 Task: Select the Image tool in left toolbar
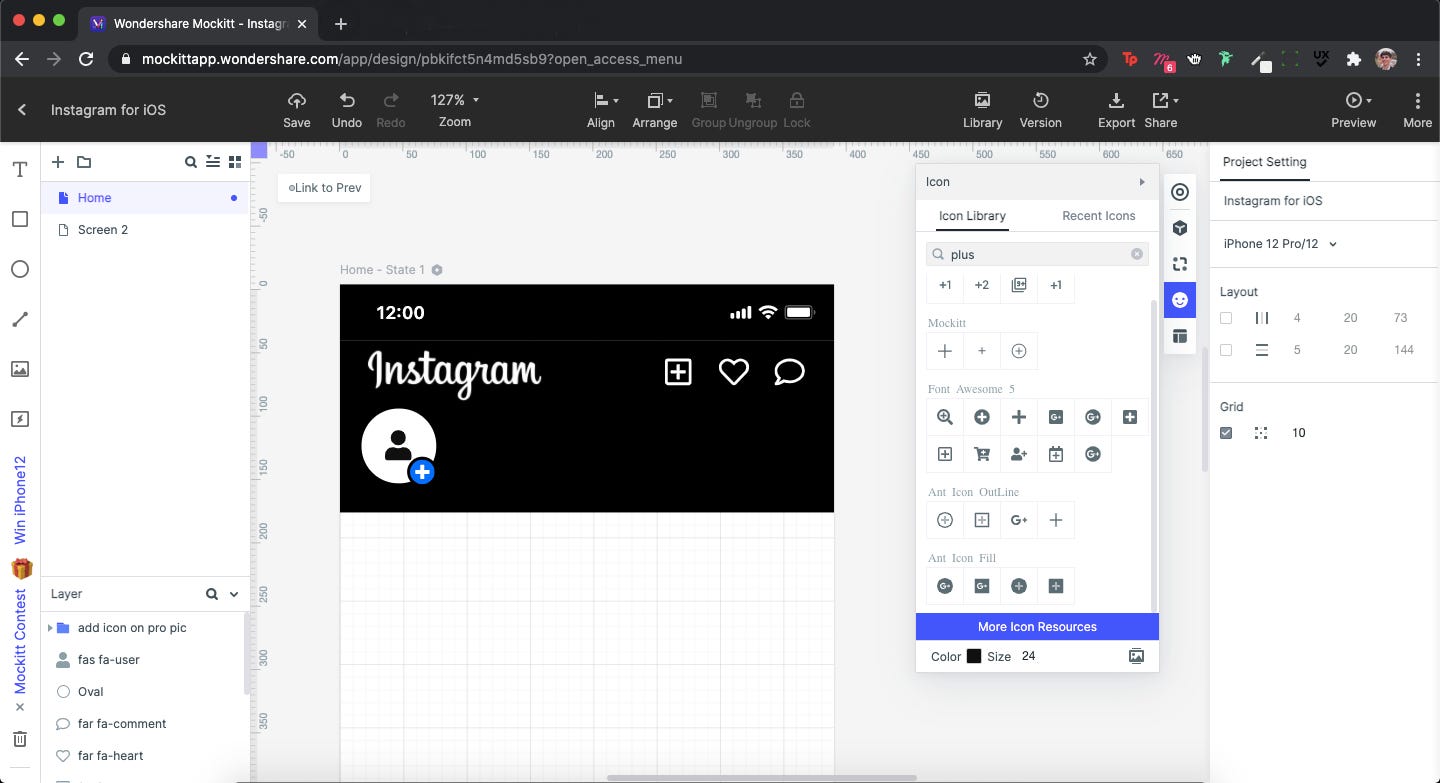point(19,369)
